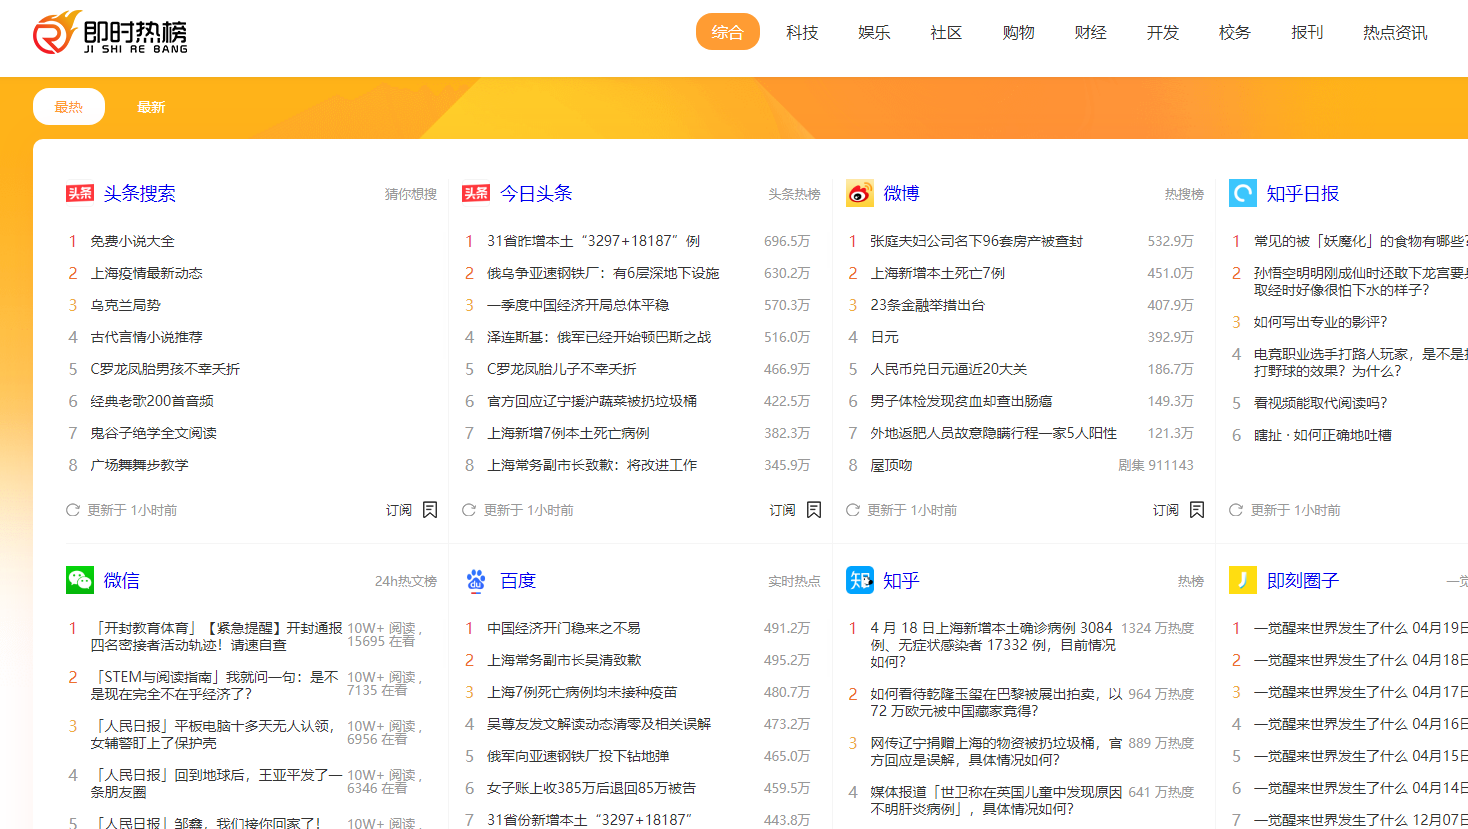This screenshot has height=829, width=1468.
Task: Switch to the 开发 category
Action: (1162, 32)
